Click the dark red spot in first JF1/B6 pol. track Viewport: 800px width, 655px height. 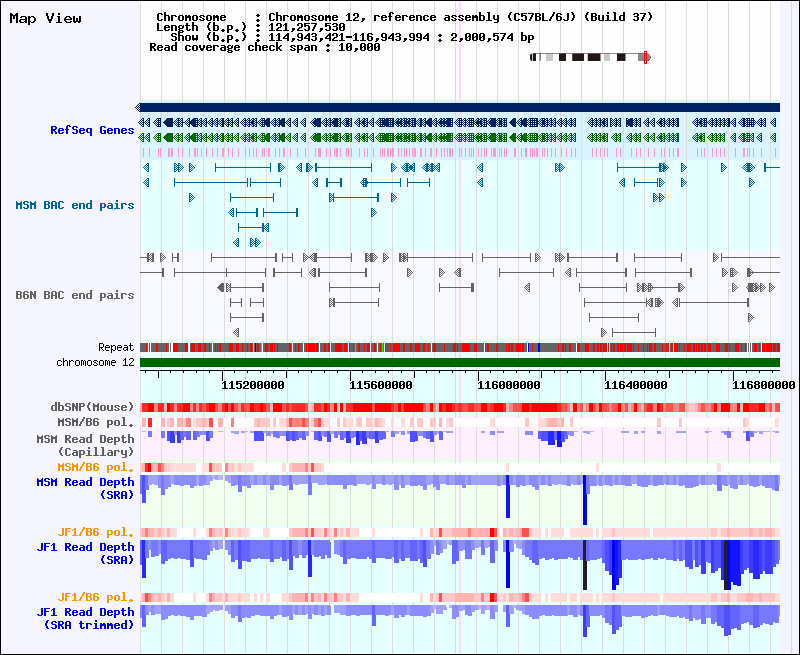tap(493, 532)
